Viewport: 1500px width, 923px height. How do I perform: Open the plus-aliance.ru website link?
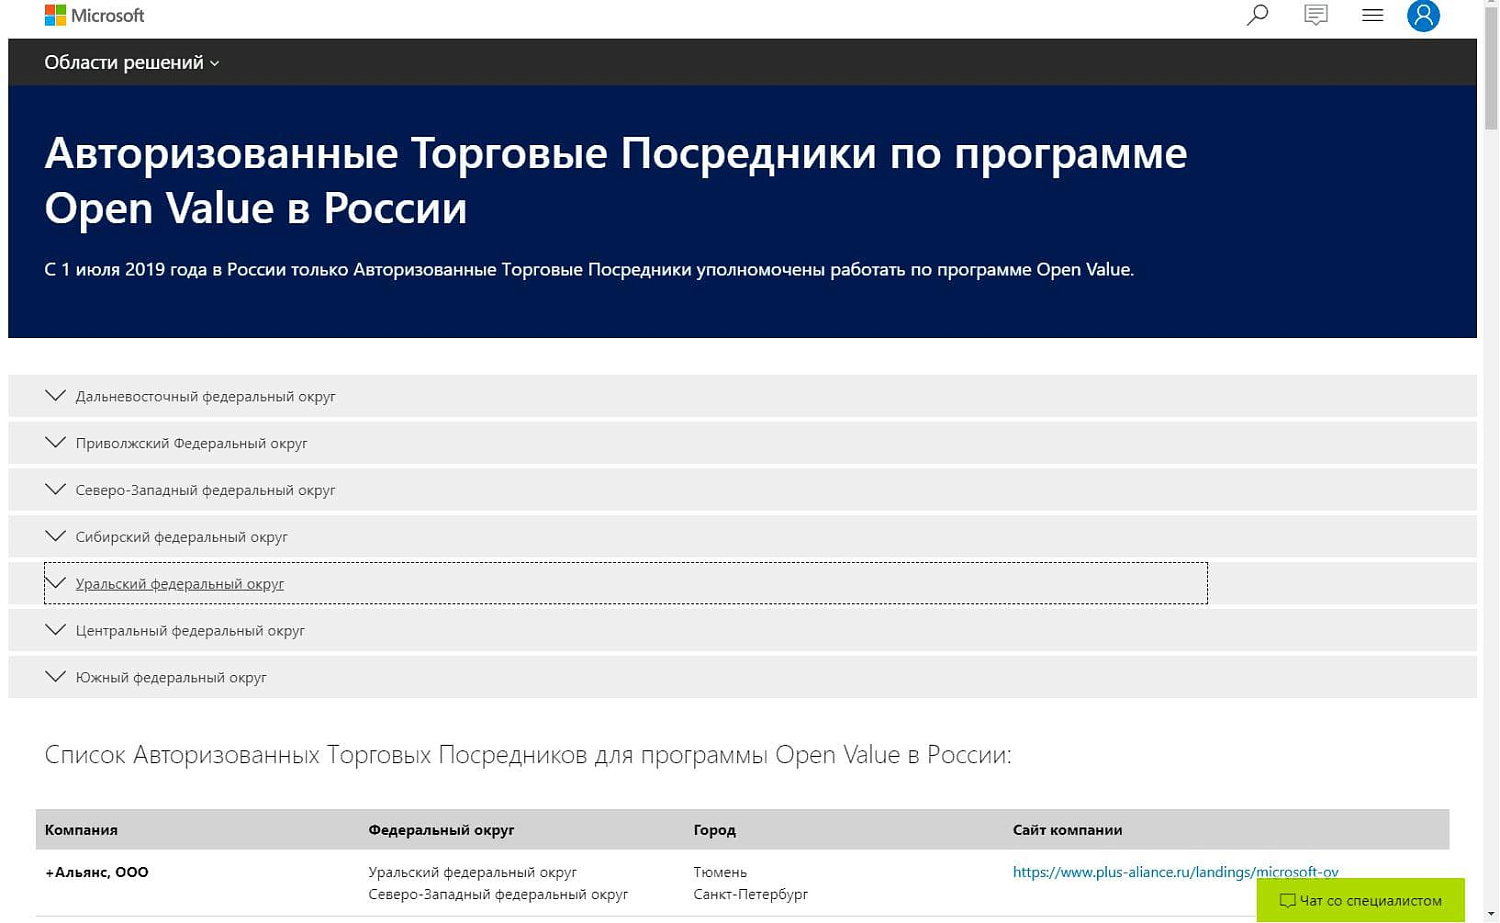pos(1176,871)
